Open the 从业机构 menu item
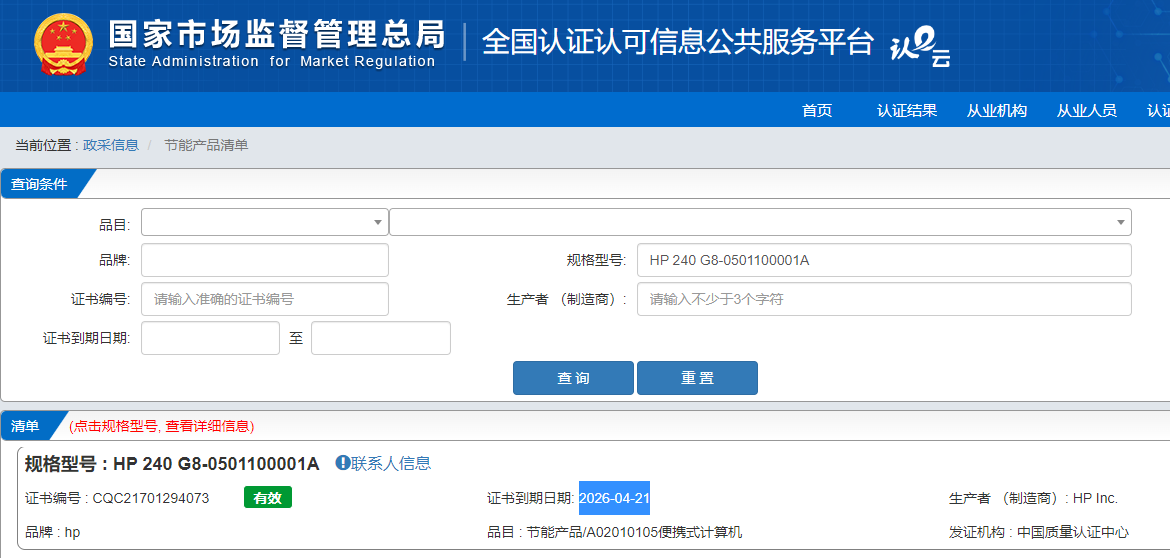This screenshot has height=558, width=1170. 997,110
